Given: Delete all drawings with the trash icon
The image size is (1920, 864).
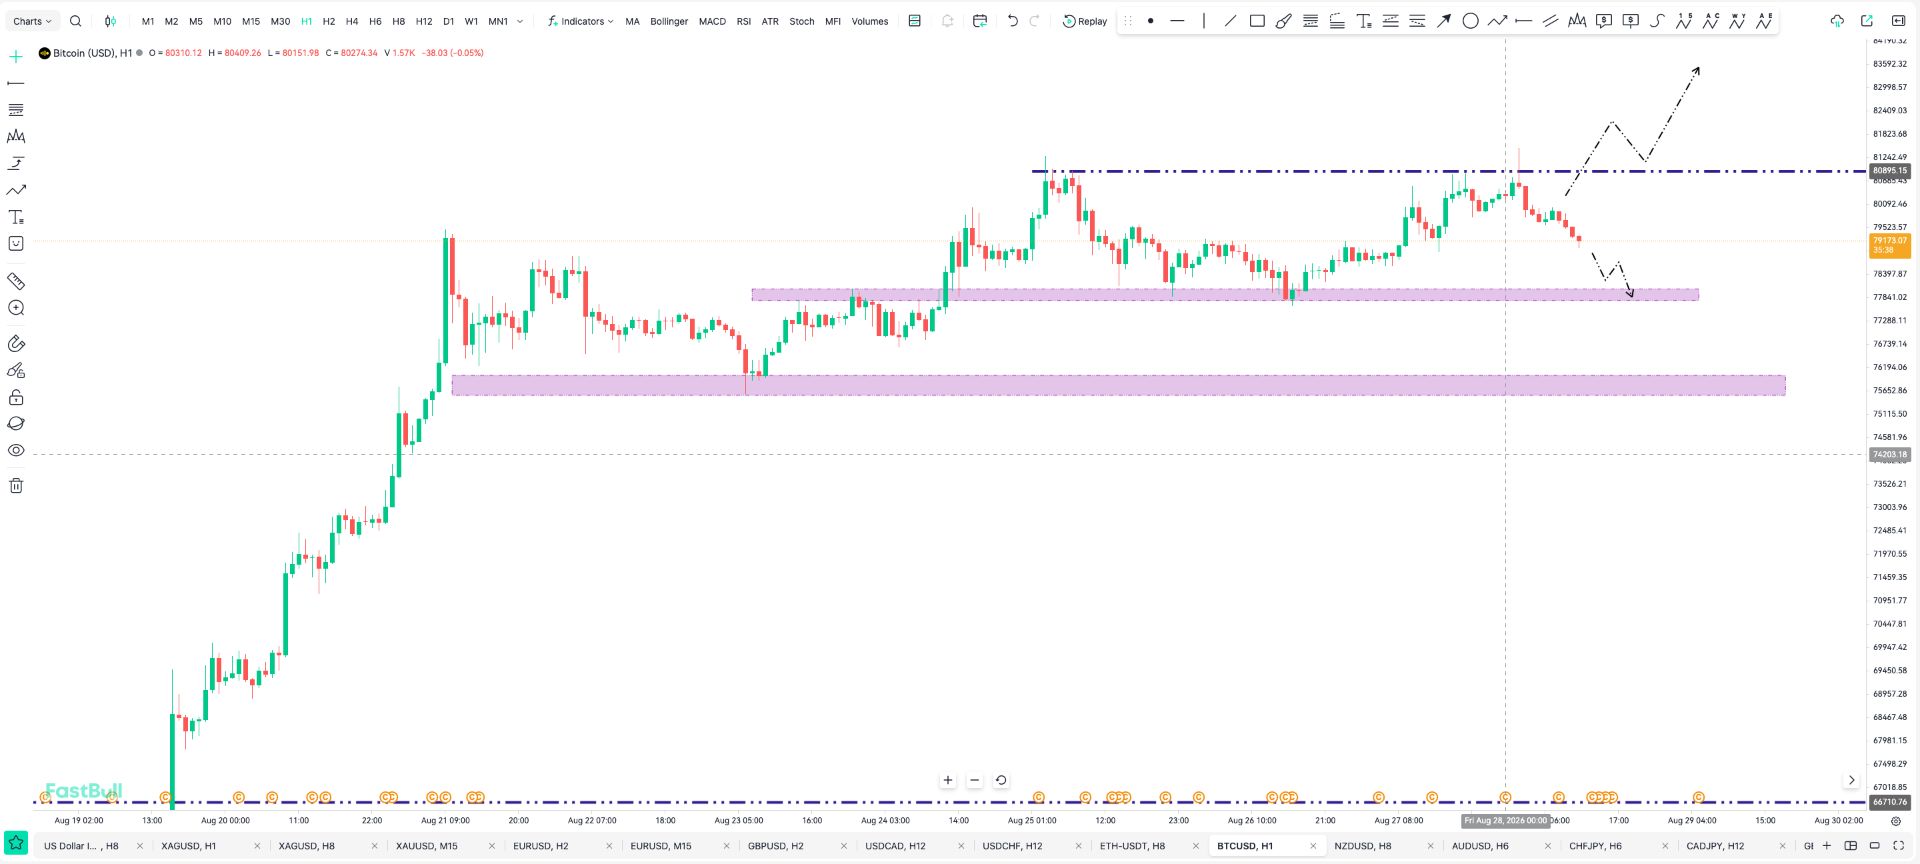Looking at the screenshot, I should coord(16,485).
